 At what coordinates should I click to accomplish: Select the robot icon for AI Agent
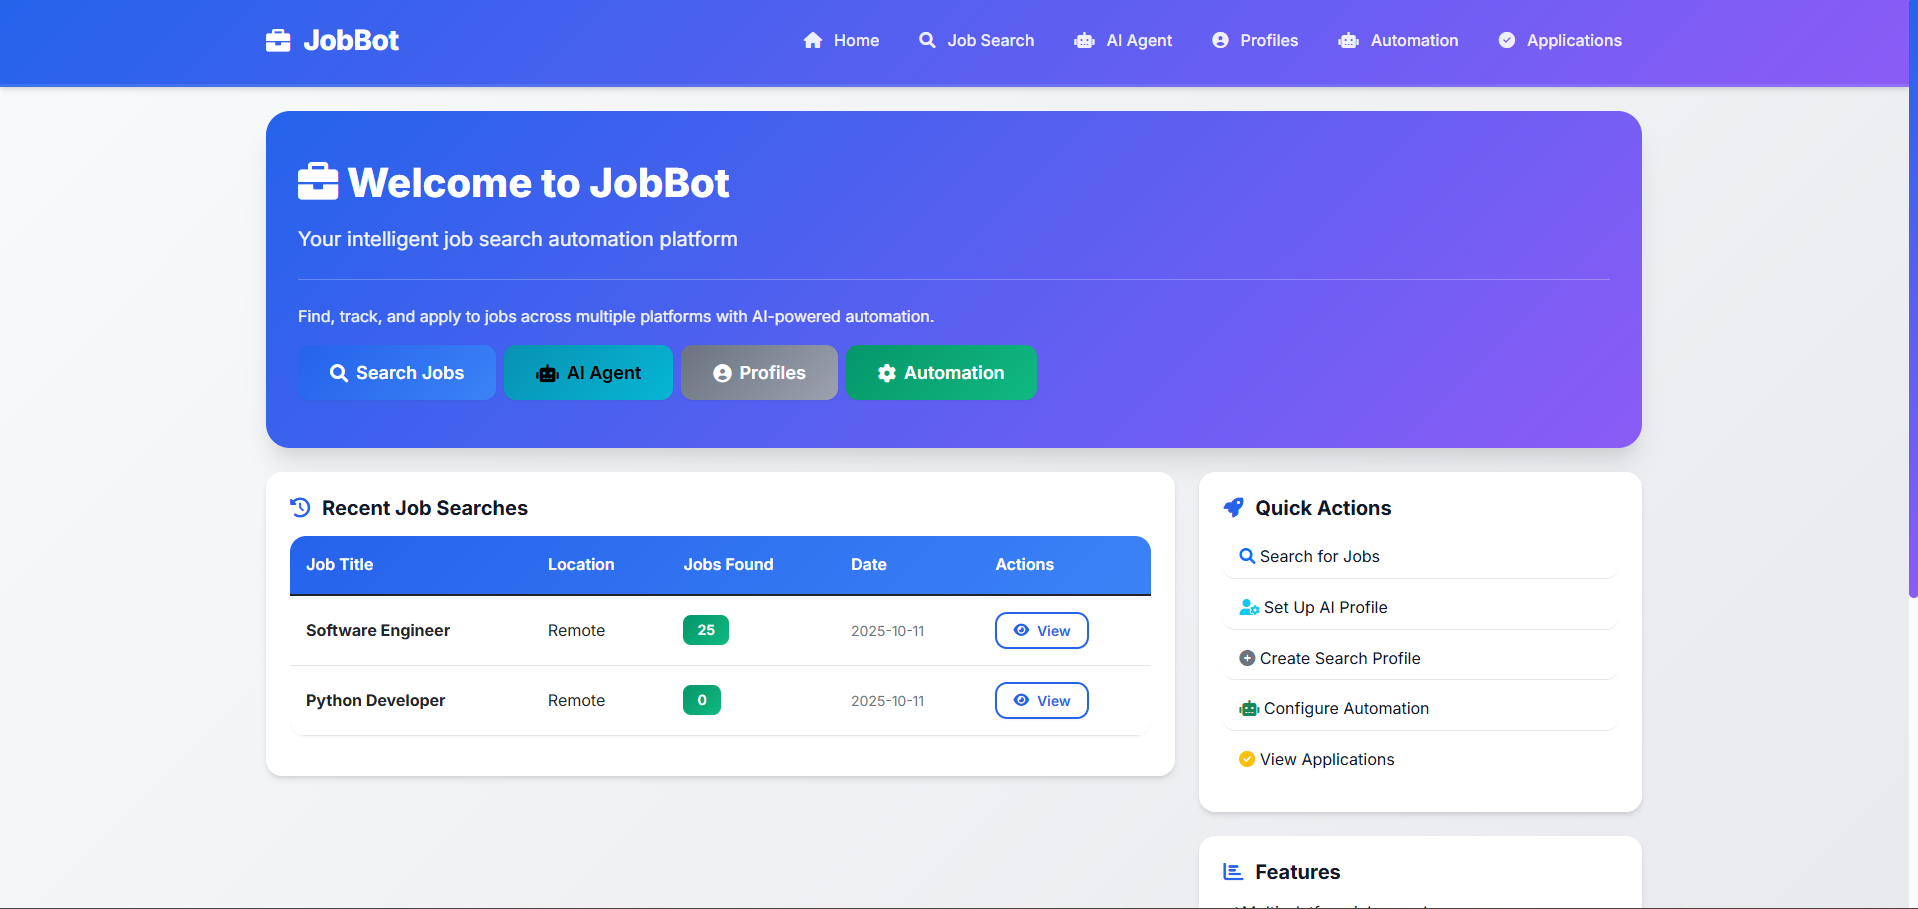[1085, 40]
